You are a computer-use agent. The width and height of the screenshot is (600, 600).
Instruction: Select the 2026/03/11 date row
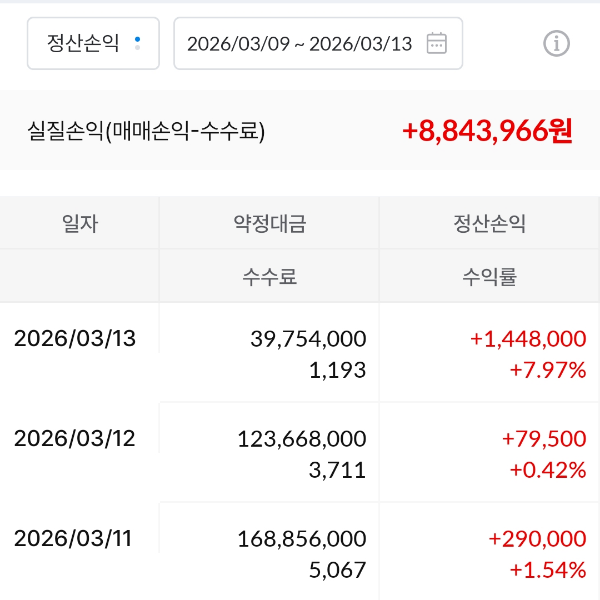pos(73,538)
